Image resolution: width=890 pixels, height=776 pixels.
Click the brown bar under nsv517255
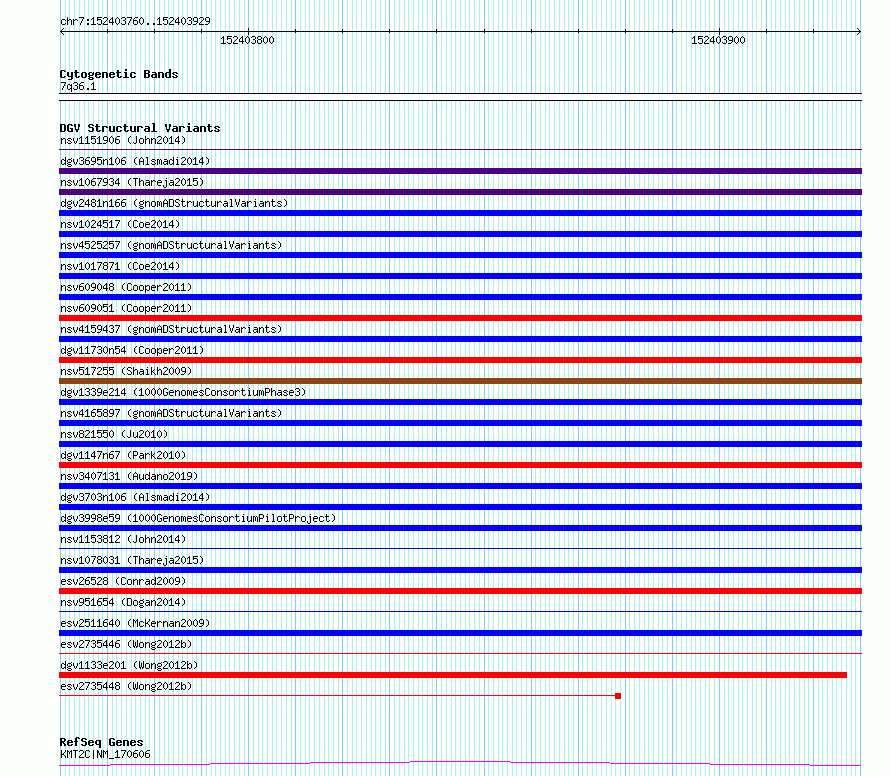click(x=460, y=381)
